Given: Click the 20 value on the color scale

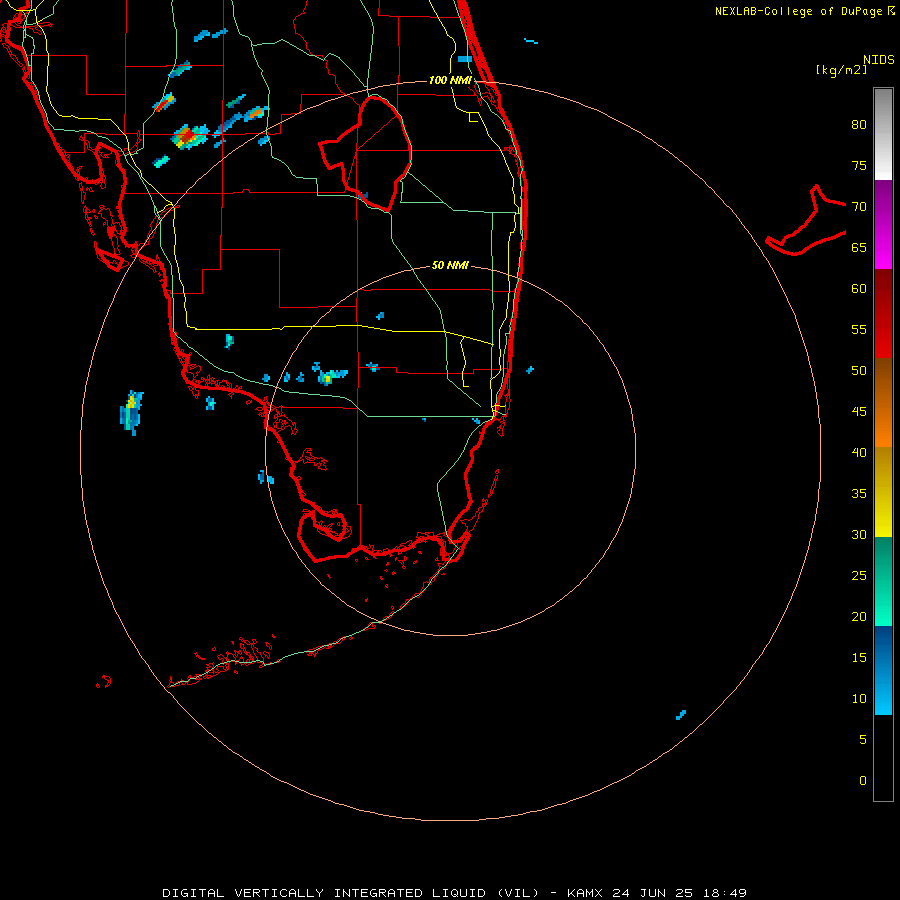Looking at the screenshot, I should (x=859, y=616).
